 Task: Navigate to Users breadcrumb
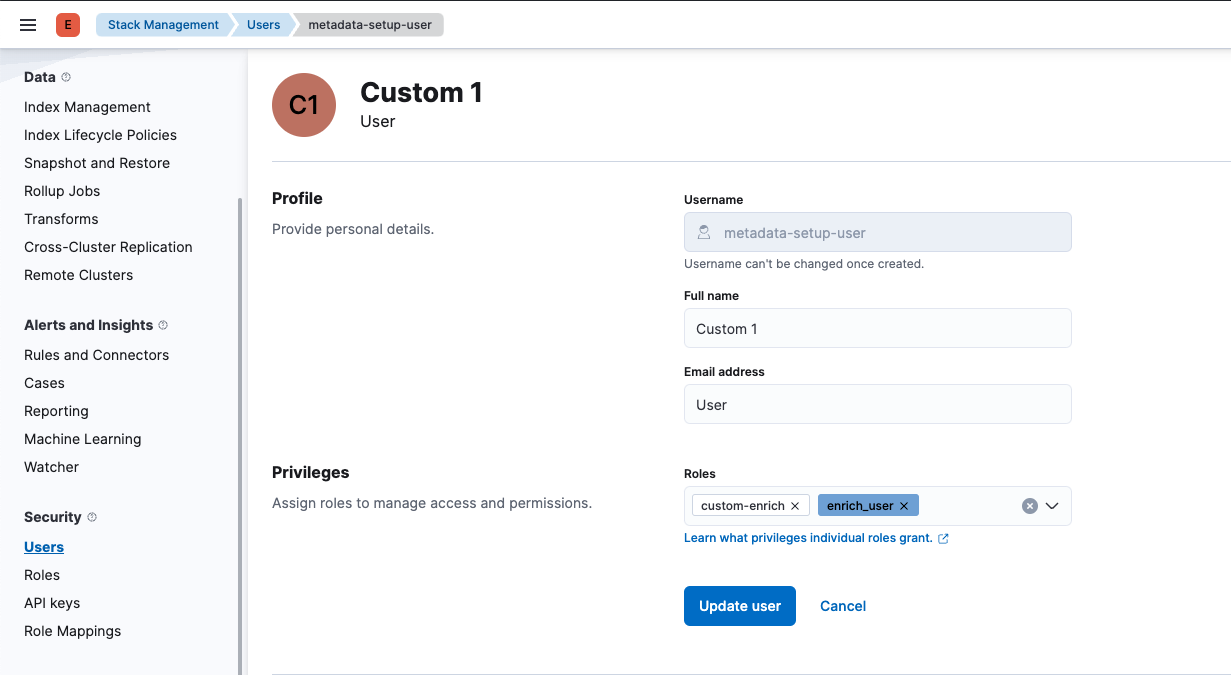[x=263, y=25]
